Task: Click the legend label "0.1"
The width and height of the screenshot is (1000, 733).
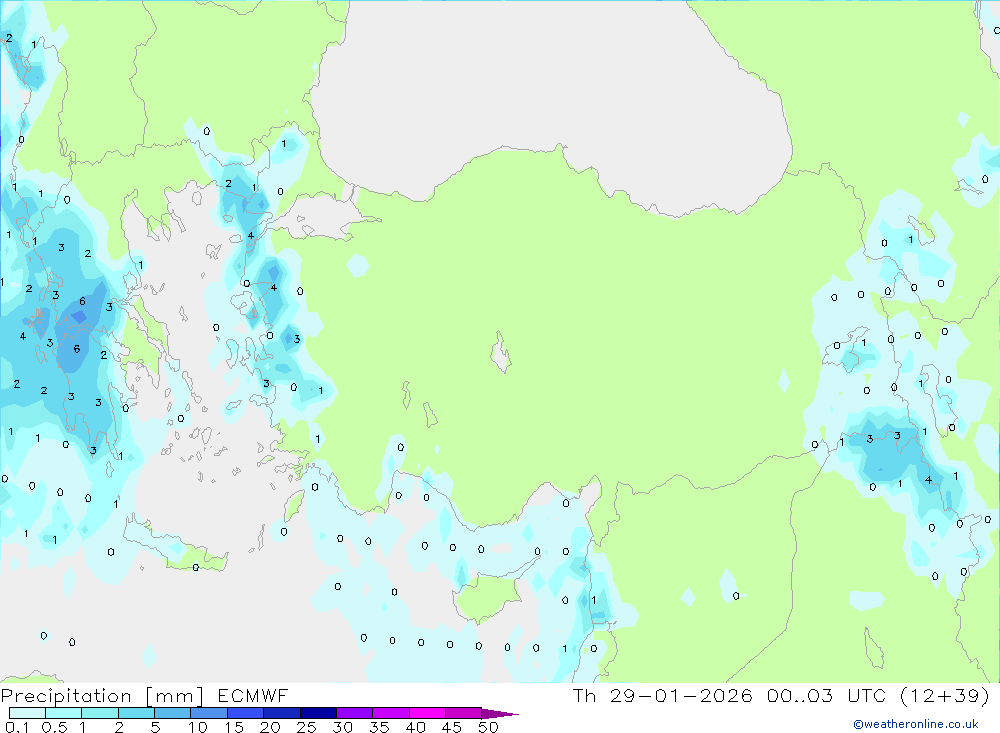Action: tap(17, 727)
